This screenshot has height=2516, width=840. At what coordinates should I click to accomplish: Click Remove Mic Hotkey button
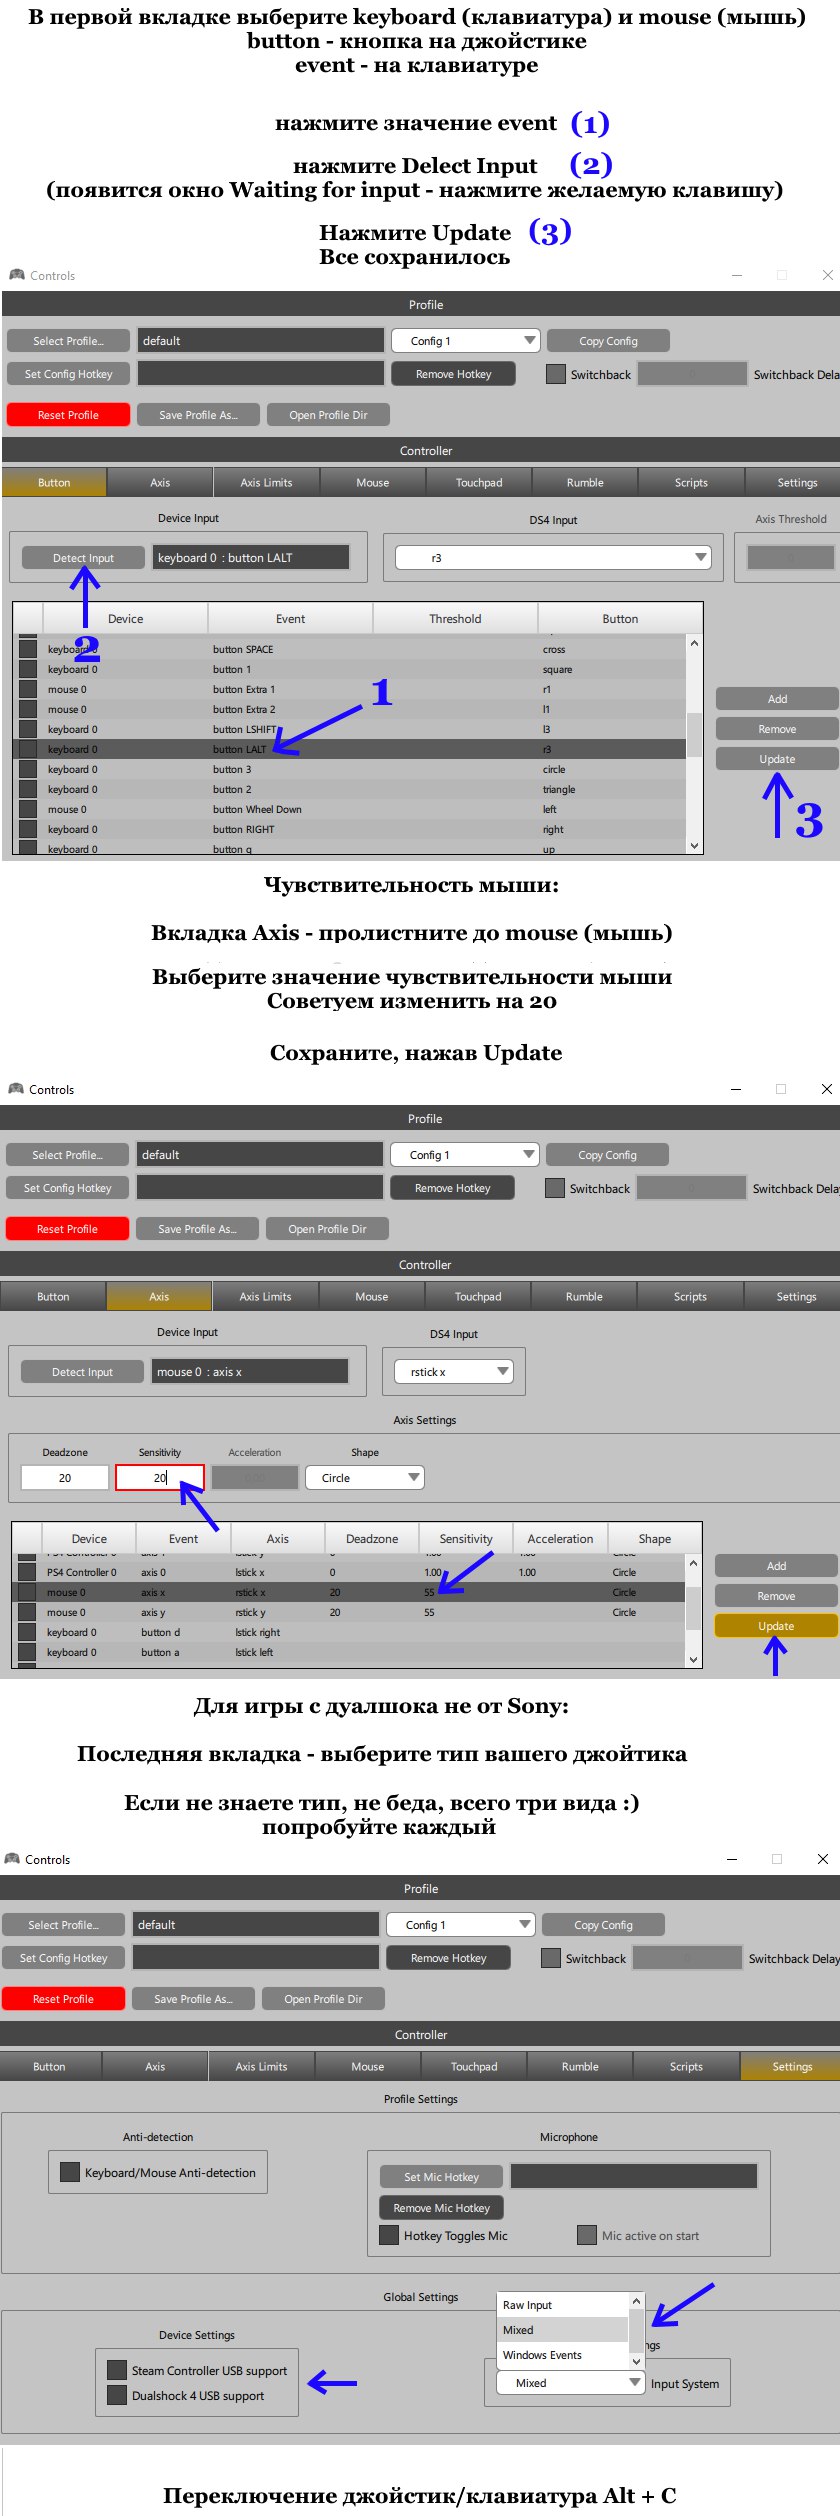pos(441,2208)
